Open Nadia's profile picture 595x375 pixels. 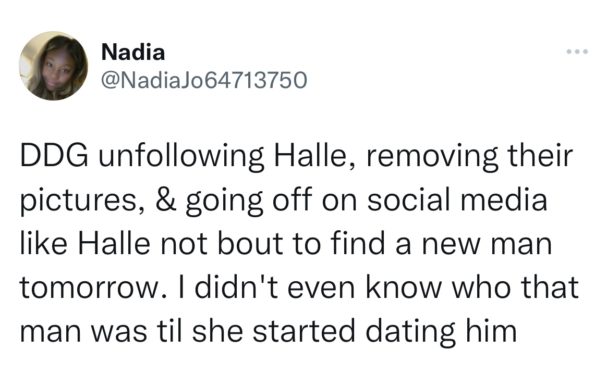(x=54, y=66)
